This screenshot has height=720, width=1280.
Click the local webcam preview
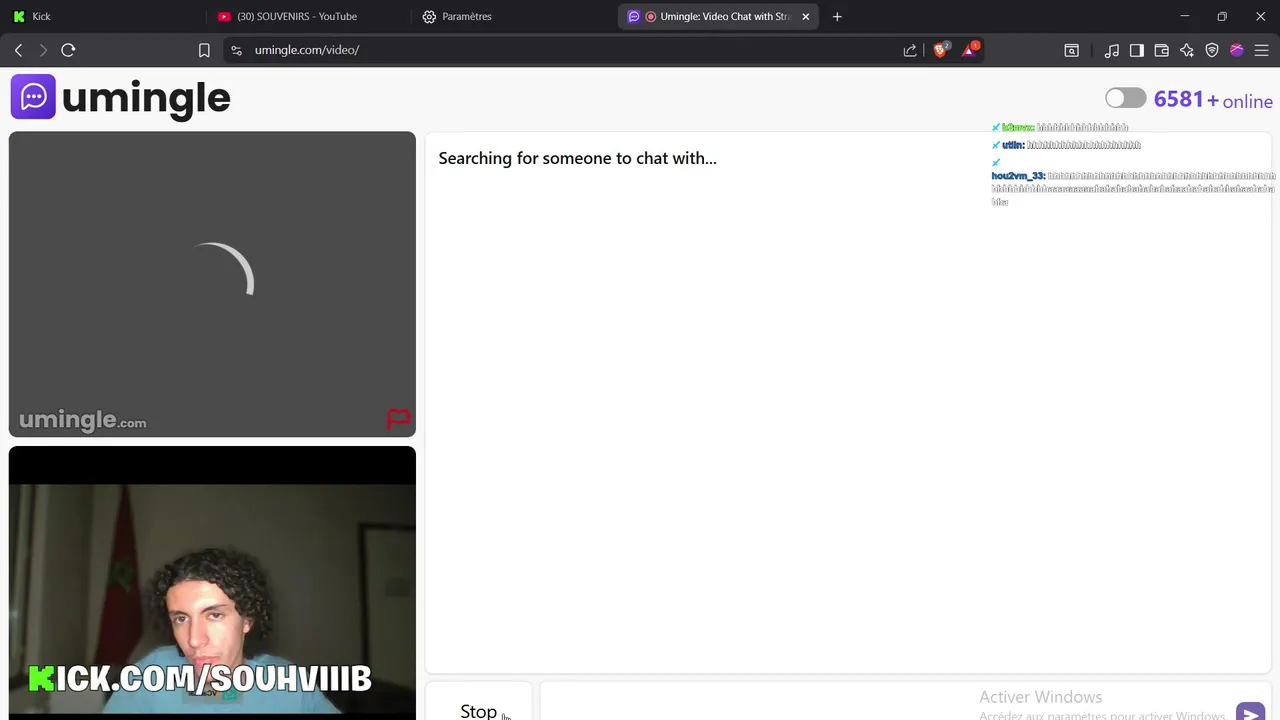pyautogui.click(x=212, y=583)
